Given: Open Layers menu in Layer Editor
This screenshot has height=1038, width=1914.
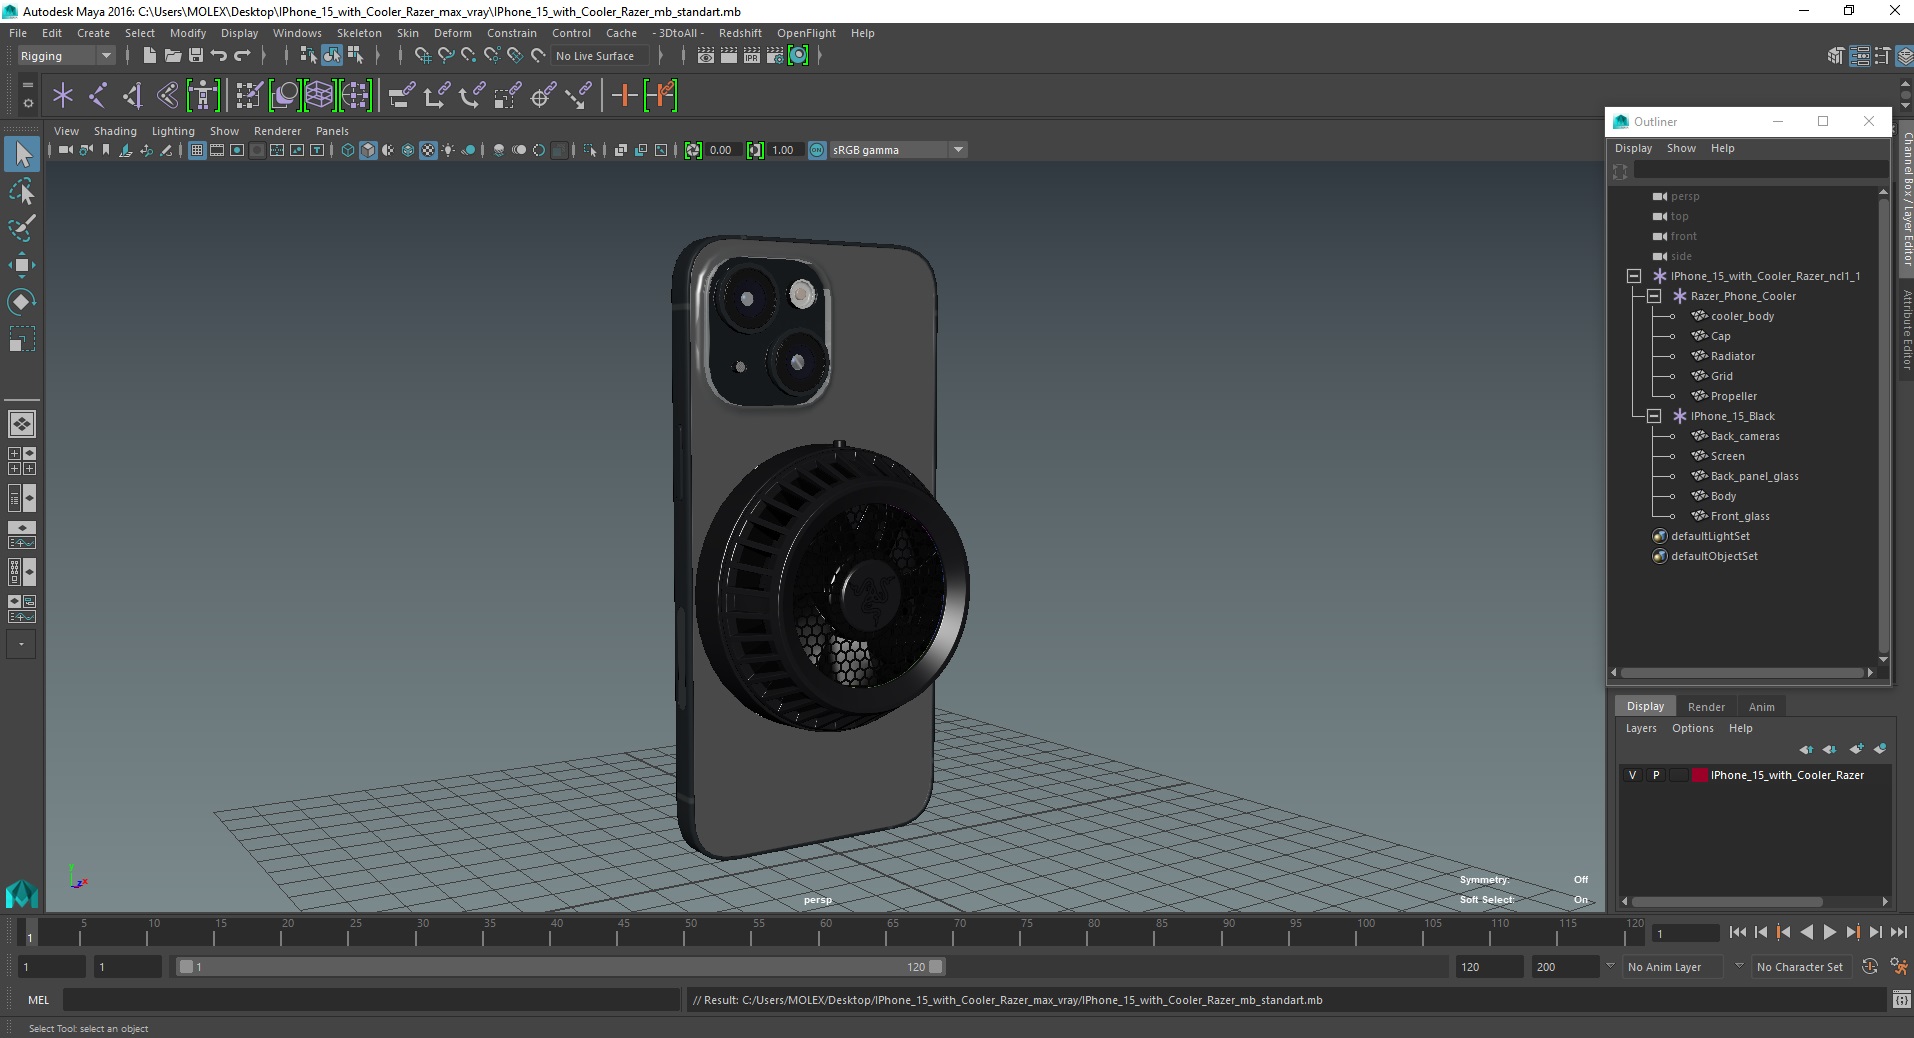Looking at the screenshot, I should 1640,728.
